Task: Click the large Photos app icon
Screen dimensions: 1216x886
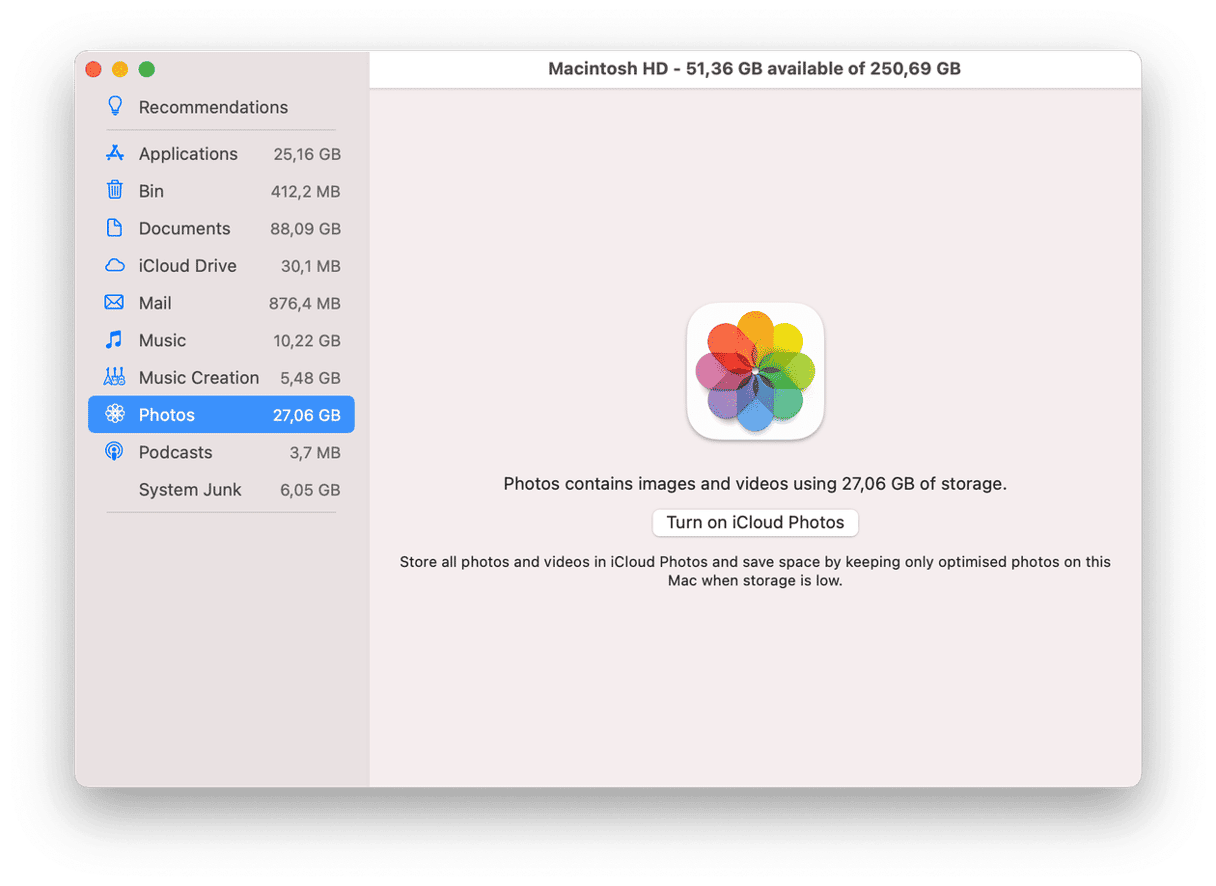Action: [755, 371]
